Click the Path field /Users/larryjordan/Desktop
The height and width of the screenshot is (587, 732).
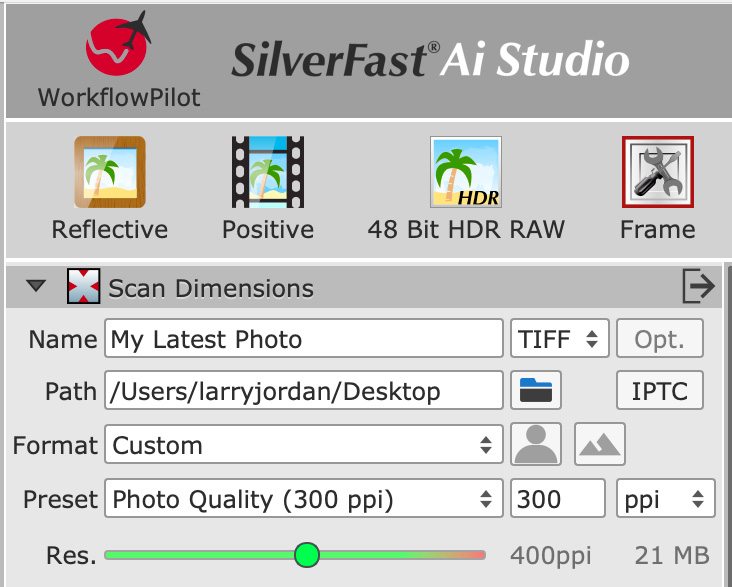point(304,390)
